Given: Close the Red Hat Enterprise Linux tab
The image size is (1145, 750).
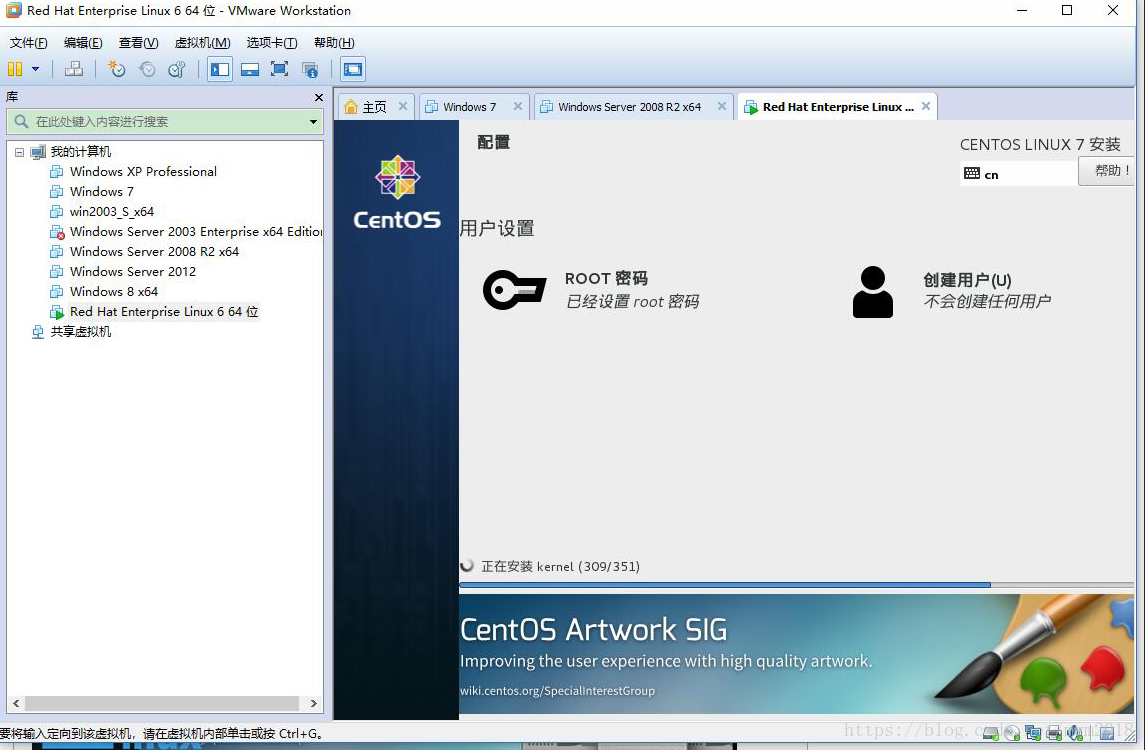Looking at the screenshot, I should (926, 107).
